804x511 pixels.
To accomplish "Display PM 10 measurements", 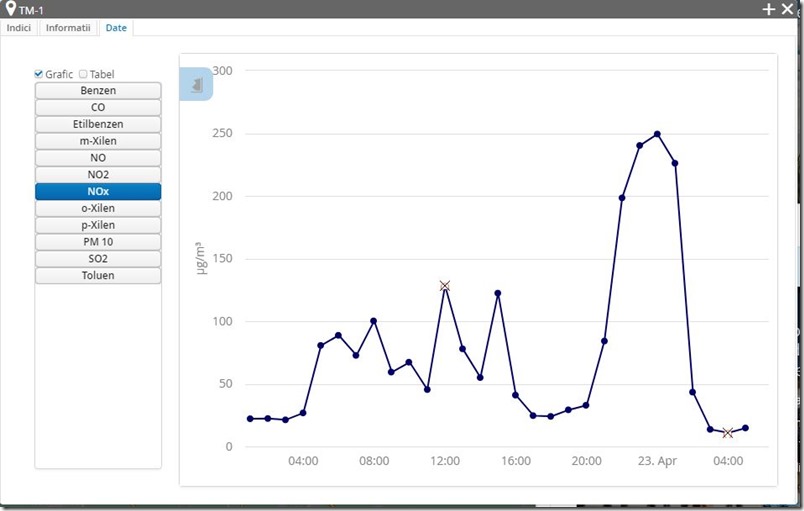I will [98, 242].
